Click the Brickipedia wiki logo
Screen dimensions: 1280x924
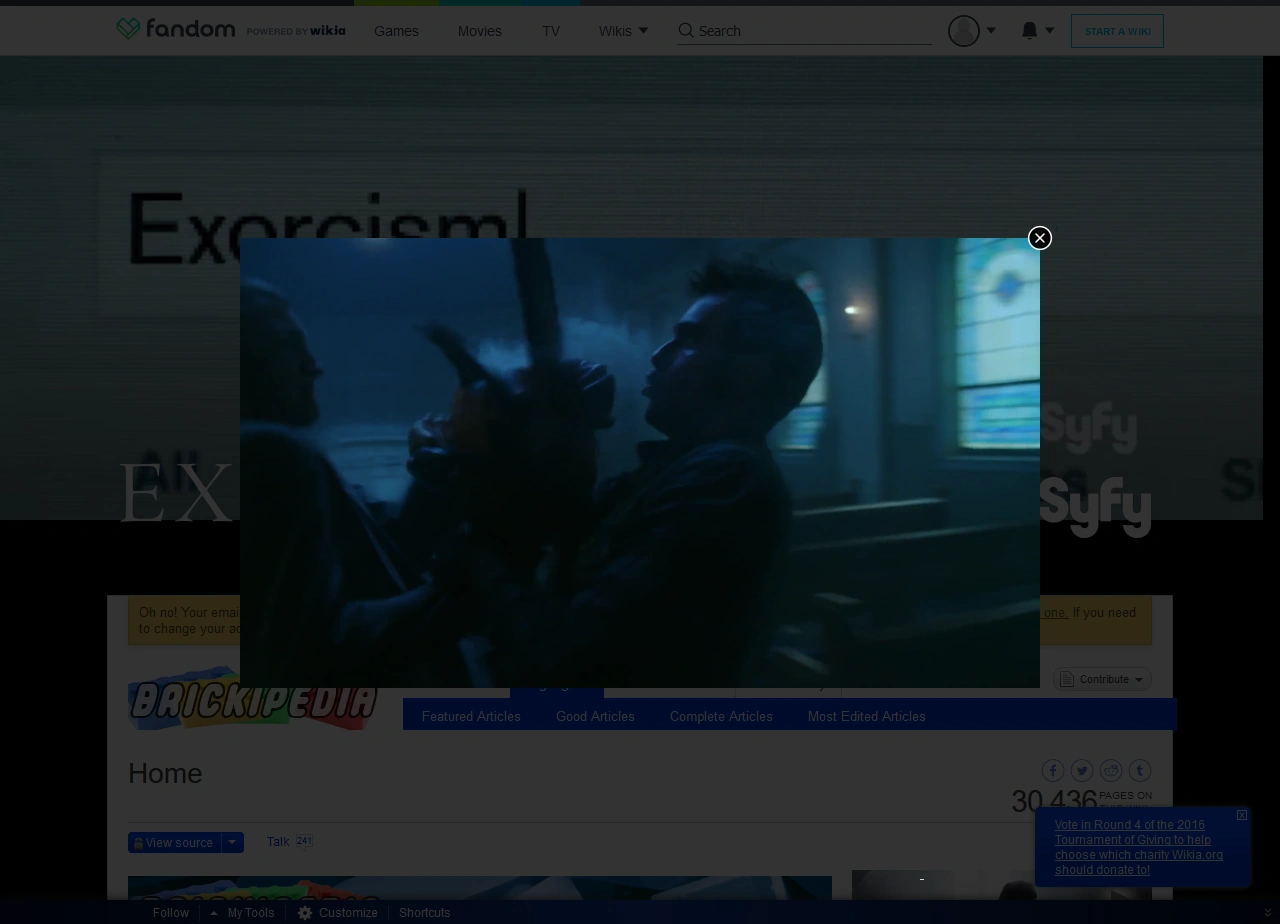coord(254,700)
